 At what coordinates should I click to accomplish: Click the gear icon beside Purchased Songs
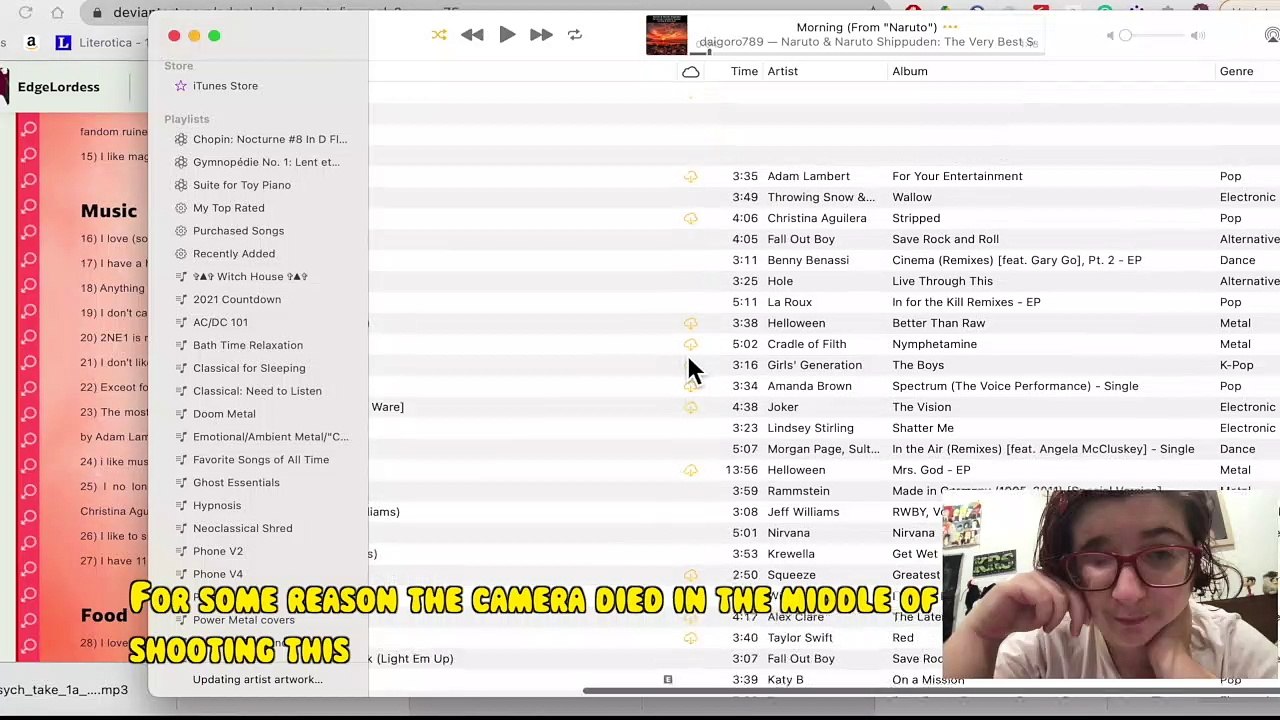(x=181, y=231)
